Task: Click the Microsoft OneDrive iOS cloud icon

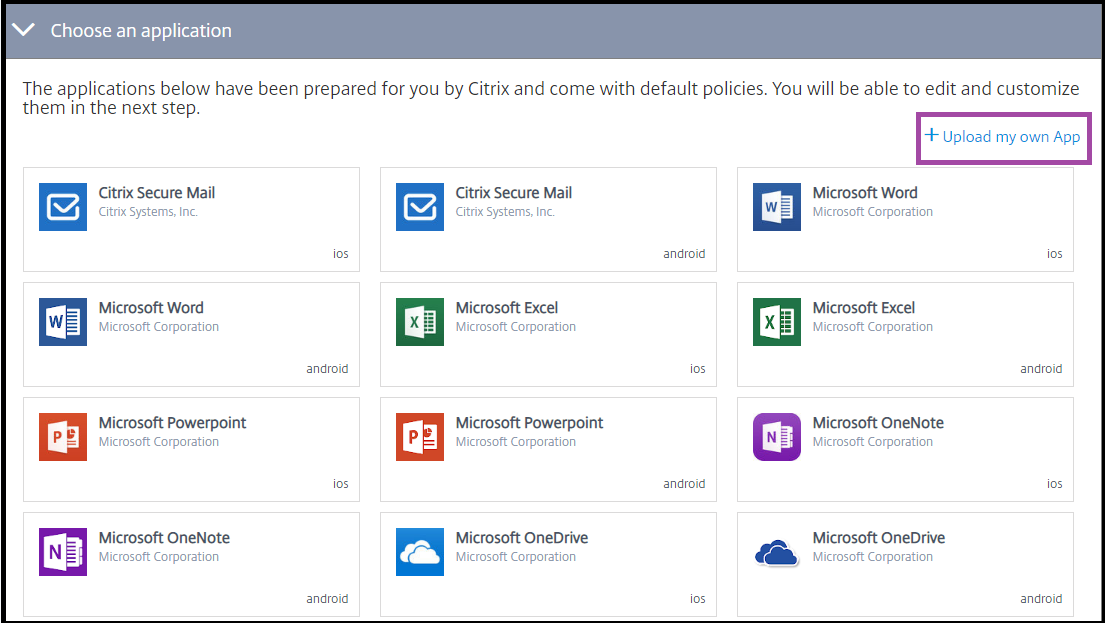Action: click(x=420, y=552)
